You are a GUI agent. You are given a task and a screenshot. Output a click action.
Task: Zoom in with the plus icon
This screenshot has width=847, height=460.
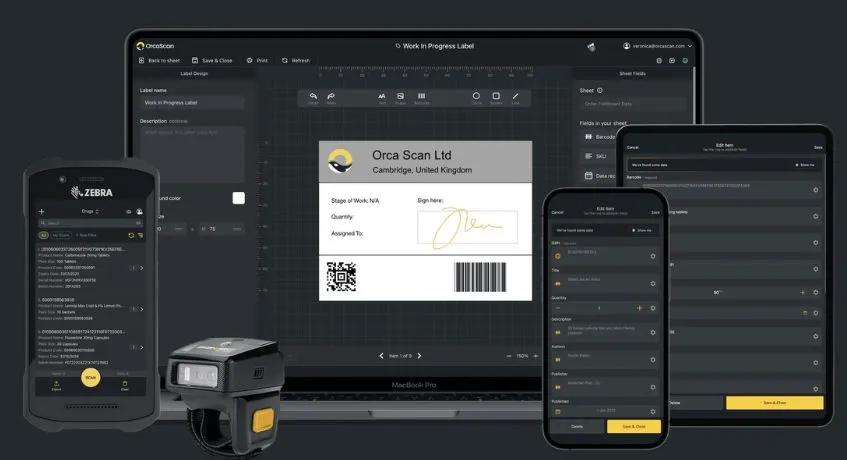tap(536, 356)
